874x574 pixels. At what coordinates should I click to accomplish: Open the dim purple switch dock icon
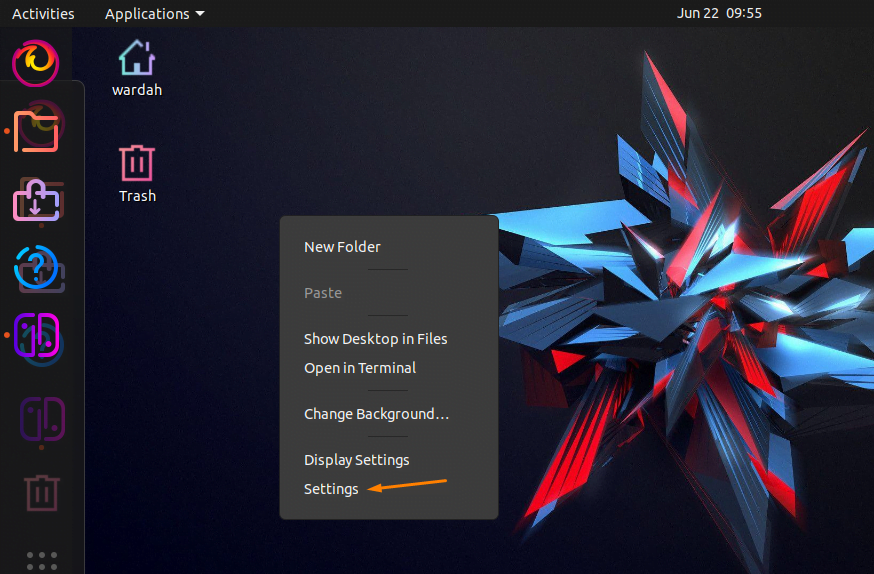(x=42, y=419)
